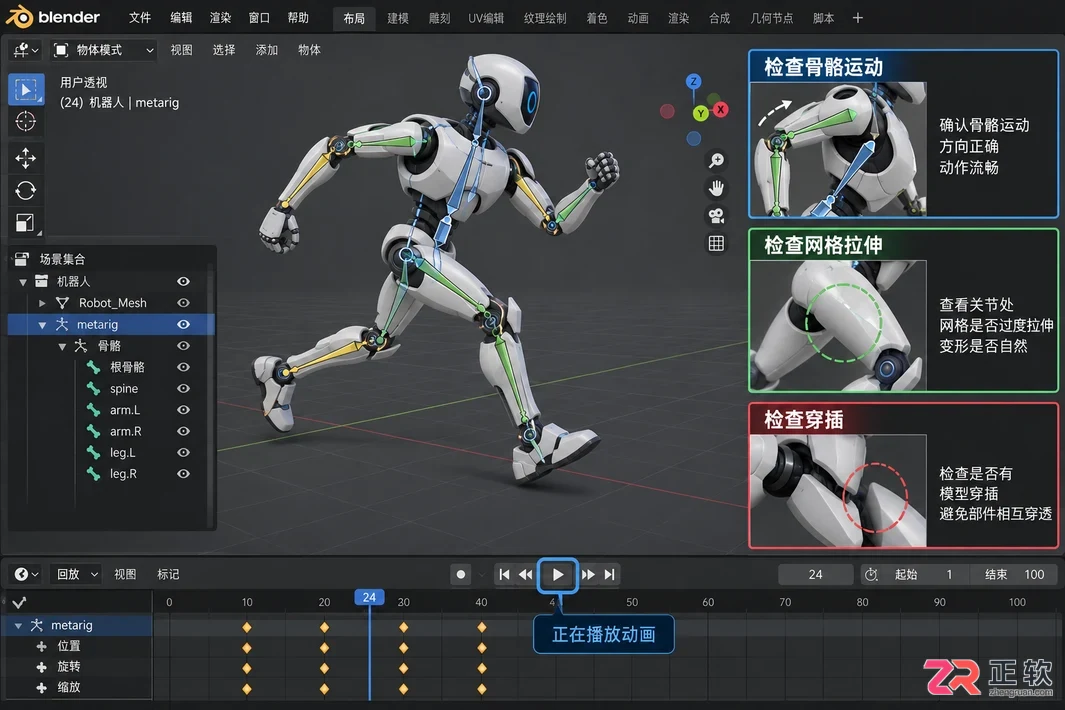
Task: Click the red X axis gizmo
Action: [721, 109]
